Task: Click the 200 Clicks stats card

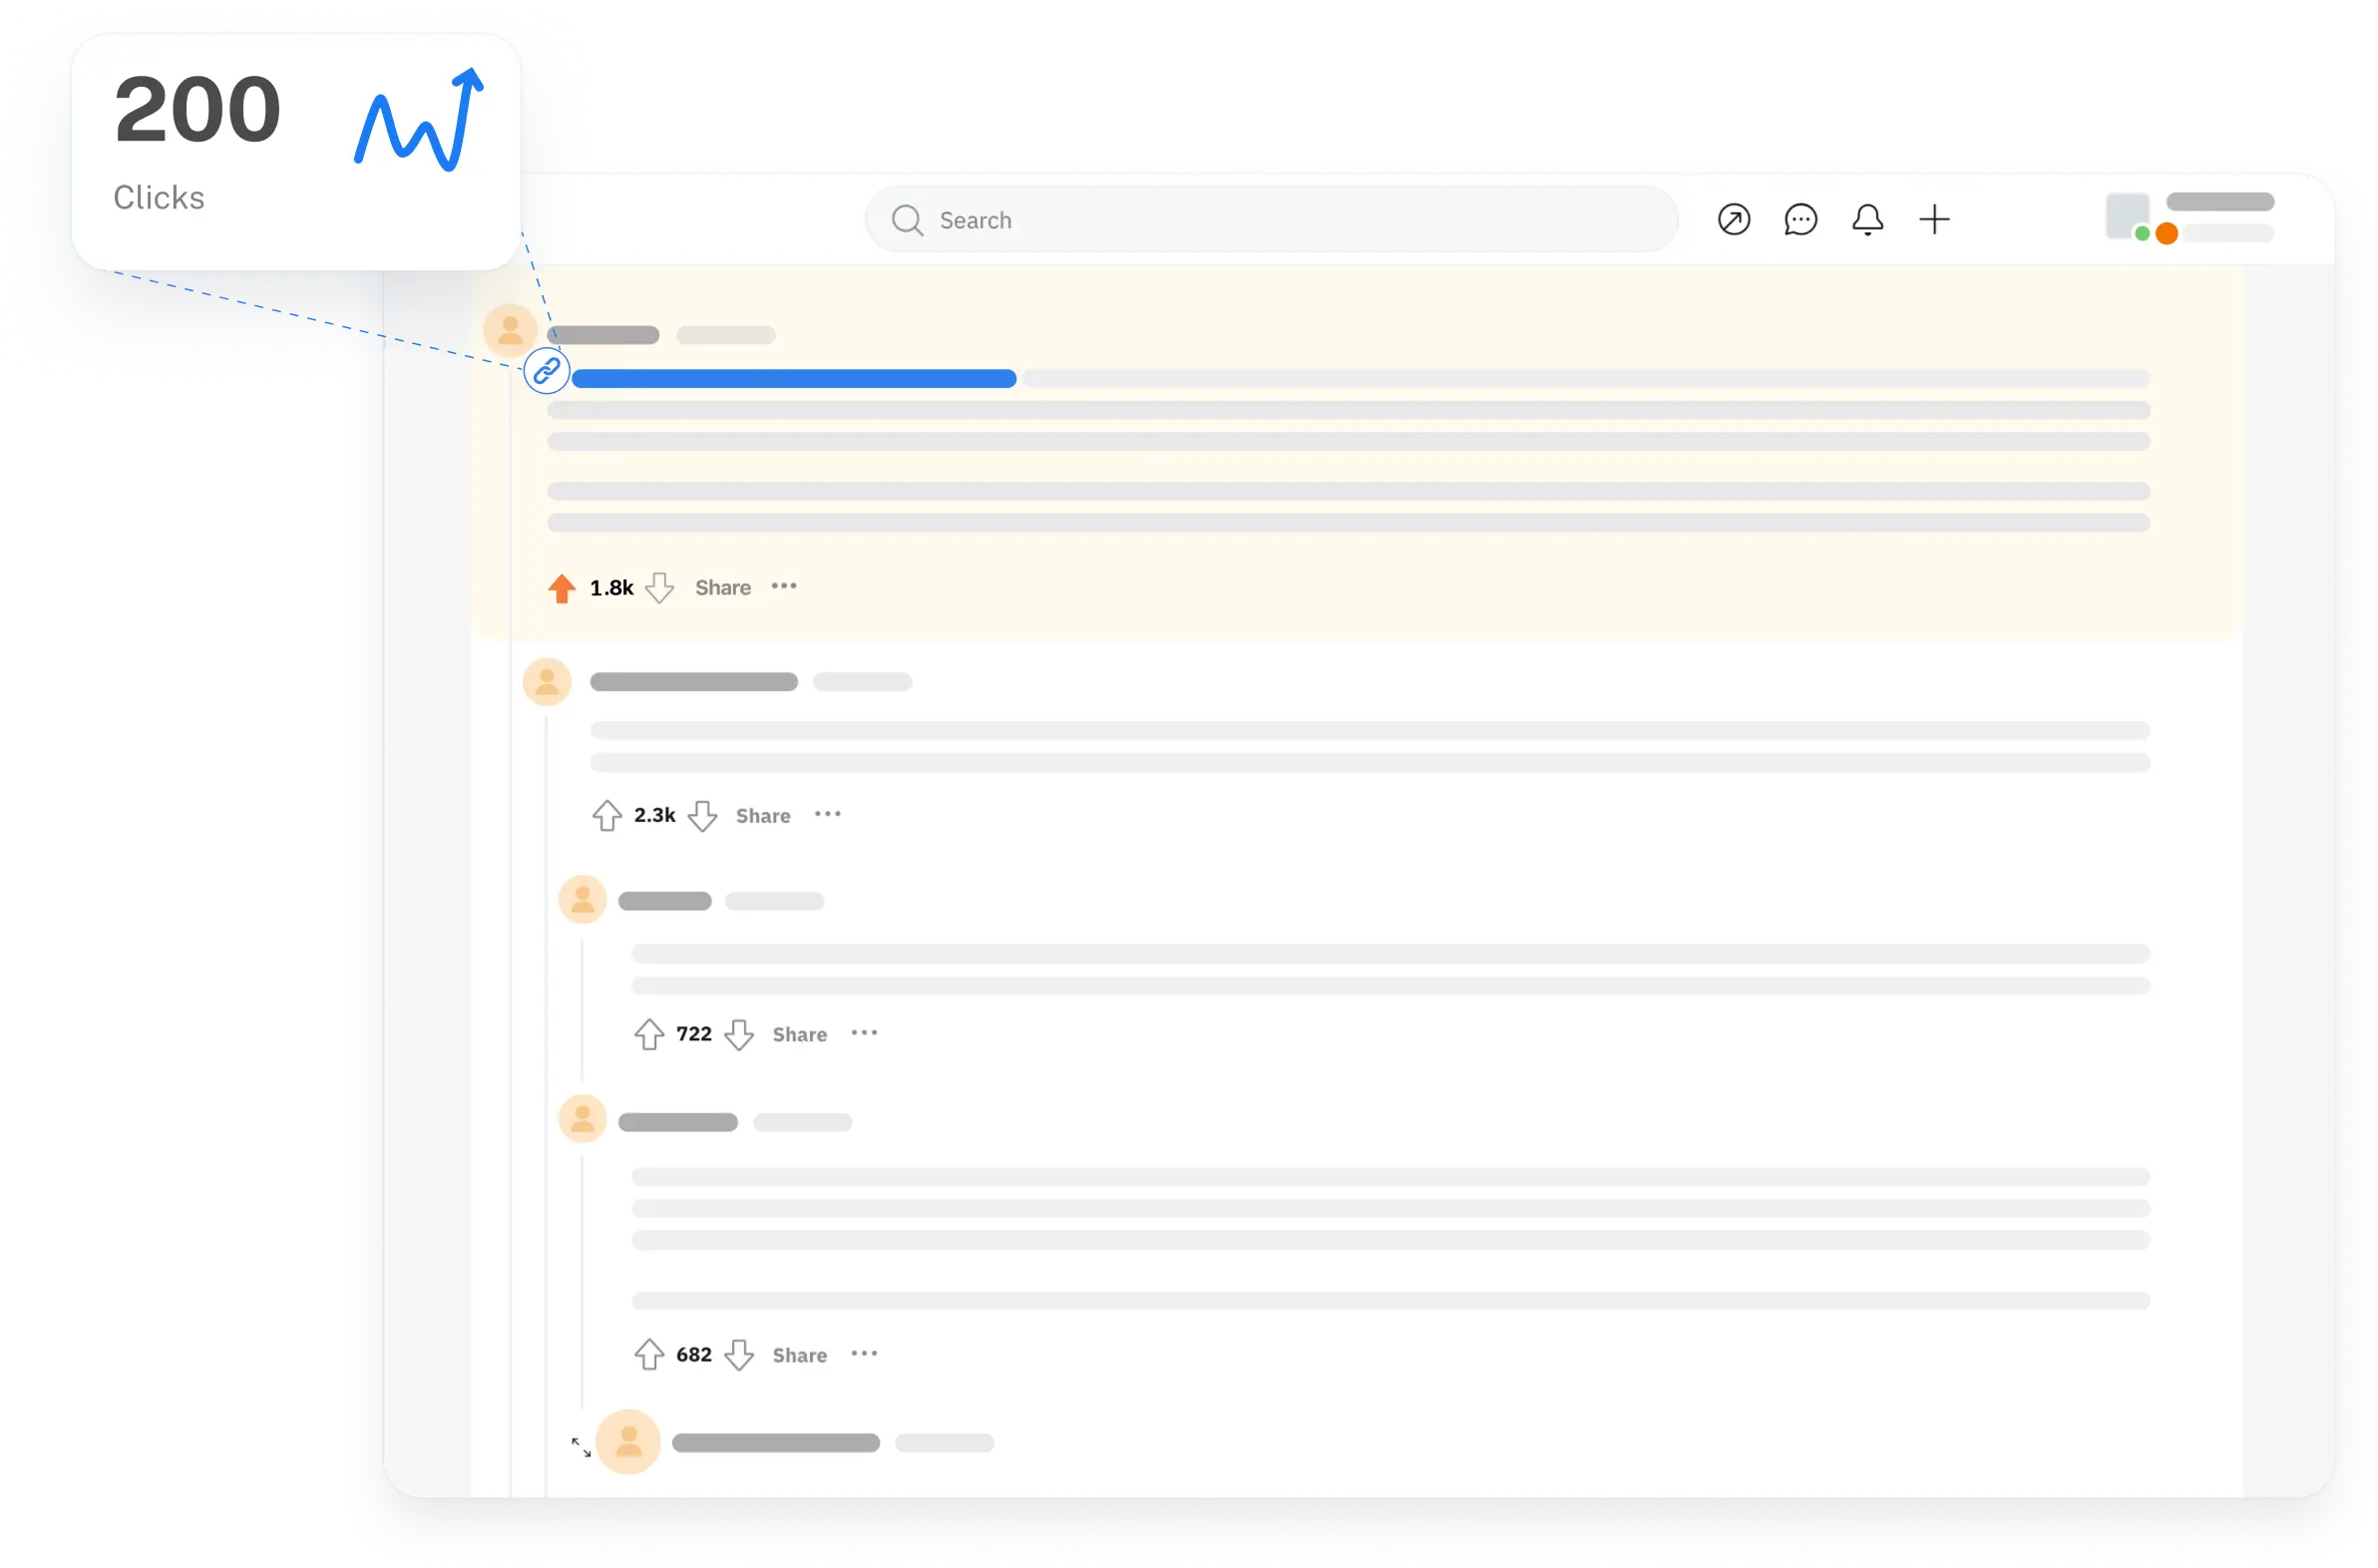Action: click(296, 152)
